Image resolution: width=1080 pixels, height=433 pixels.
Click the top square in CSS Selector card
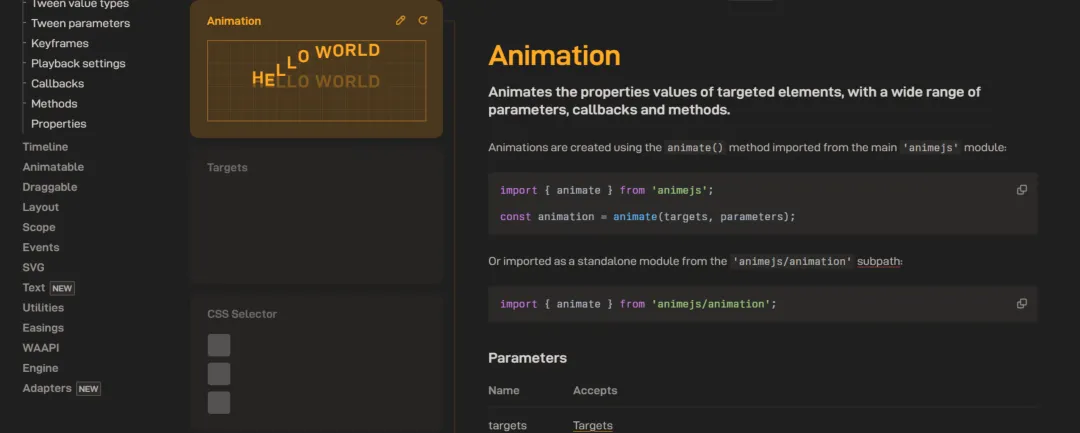coord(219,345)
